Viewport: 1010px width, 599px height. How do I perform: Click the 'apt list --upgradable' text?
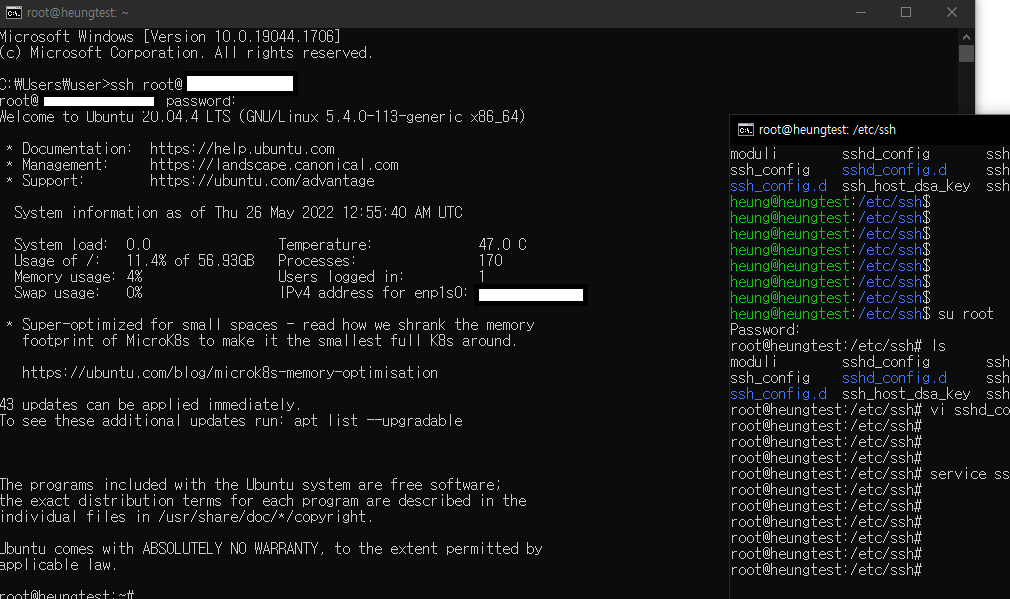[378, 421]
